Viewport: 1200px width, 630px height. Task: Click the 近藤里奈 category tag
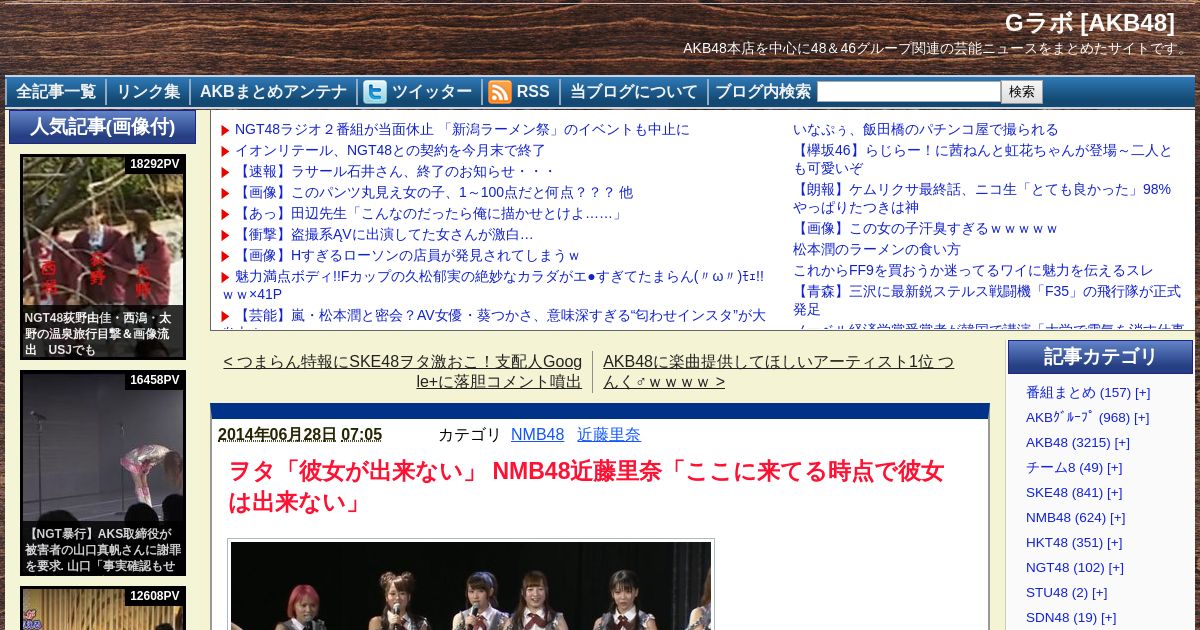(x=609, y=434)
